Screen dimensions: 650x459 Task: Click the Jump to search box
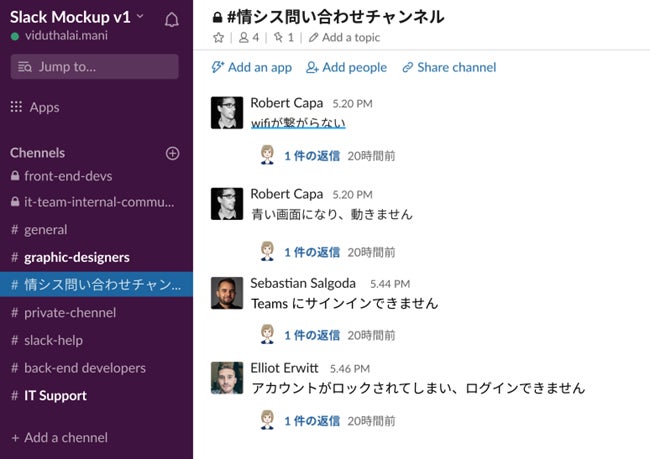tap(94, 67)
